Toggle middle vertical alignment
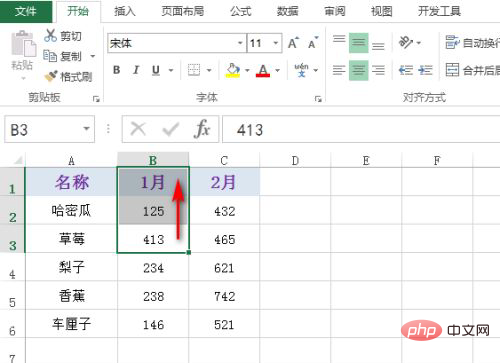 pos(359,43)
